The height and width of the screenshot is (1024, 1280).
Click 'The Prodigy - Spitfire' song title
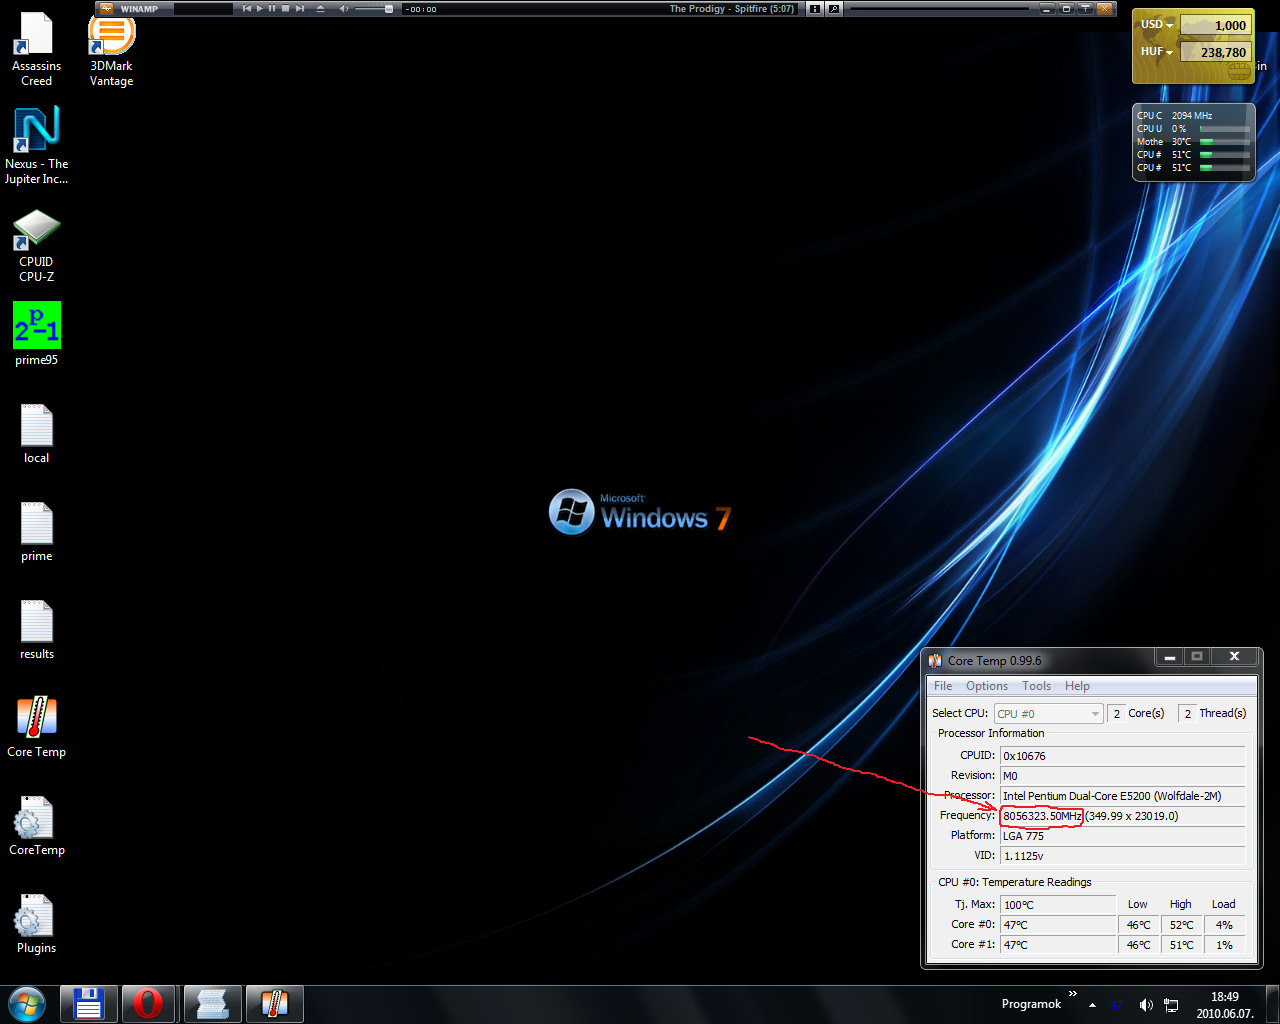[x=732, y=8]
